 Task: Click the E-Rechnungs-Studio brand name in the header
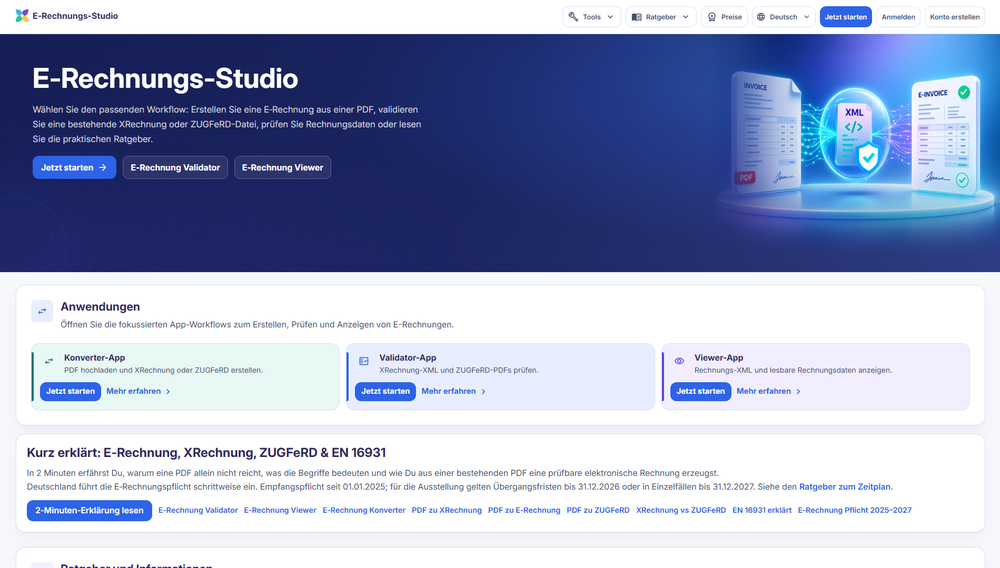tap(75, 16)
